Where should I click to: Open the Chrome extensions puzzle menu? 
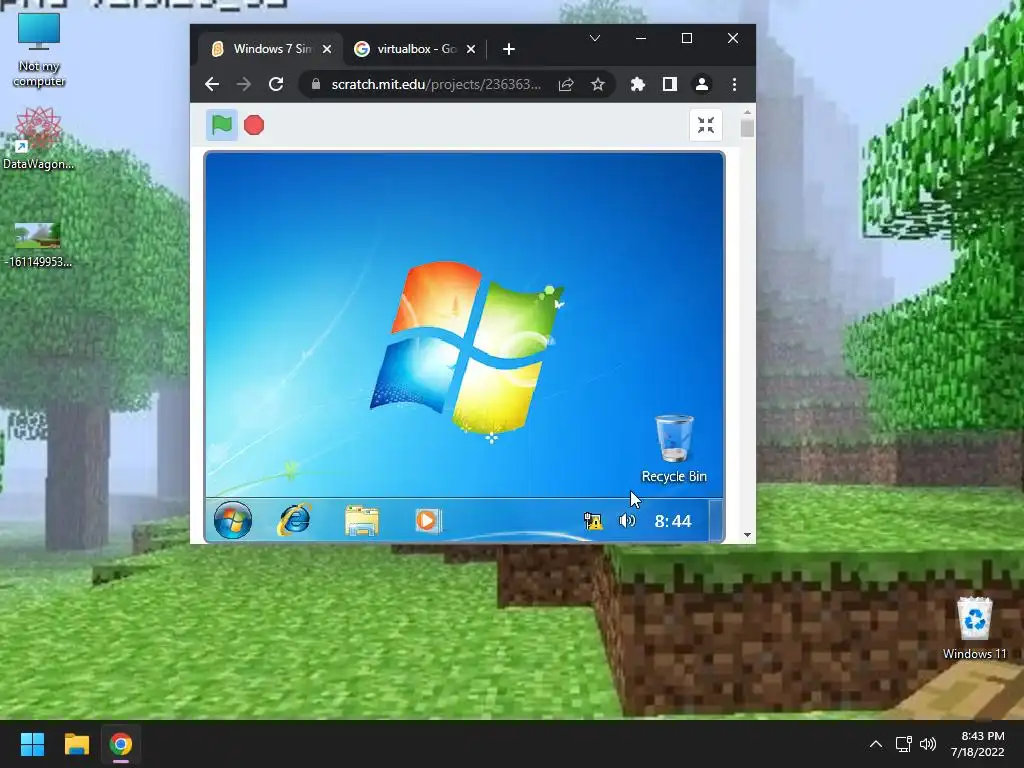637,84
